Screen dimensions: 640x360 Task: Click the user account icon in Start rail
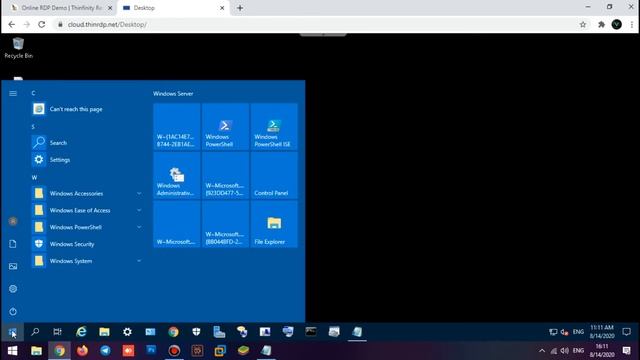tap(13, 221)
